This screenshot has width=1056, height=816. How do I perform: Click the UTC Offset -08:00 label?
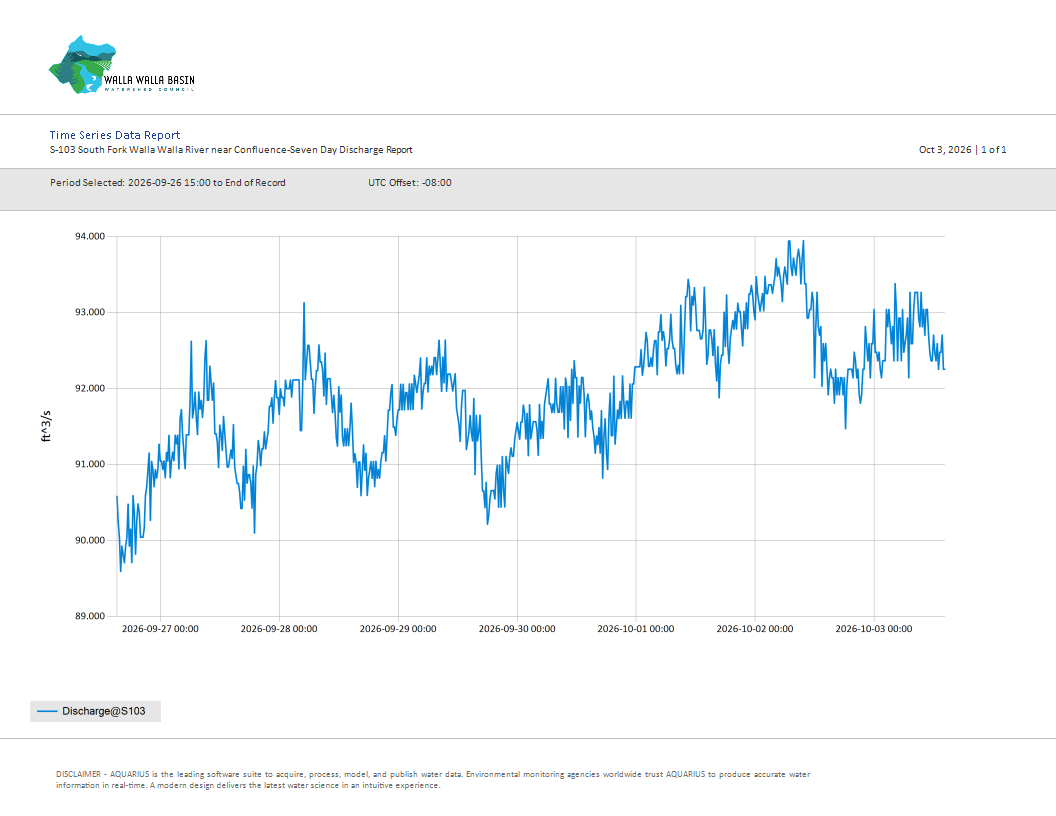point(409,182)
